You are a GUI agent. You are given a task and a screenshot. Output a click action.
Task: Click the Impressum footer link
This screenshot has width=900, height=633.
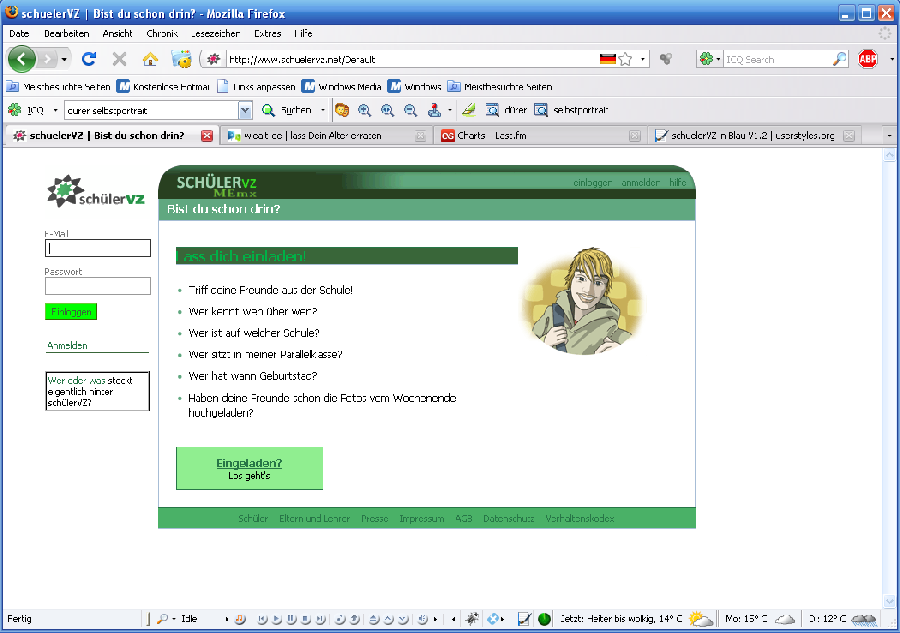(x=422, y=518)
